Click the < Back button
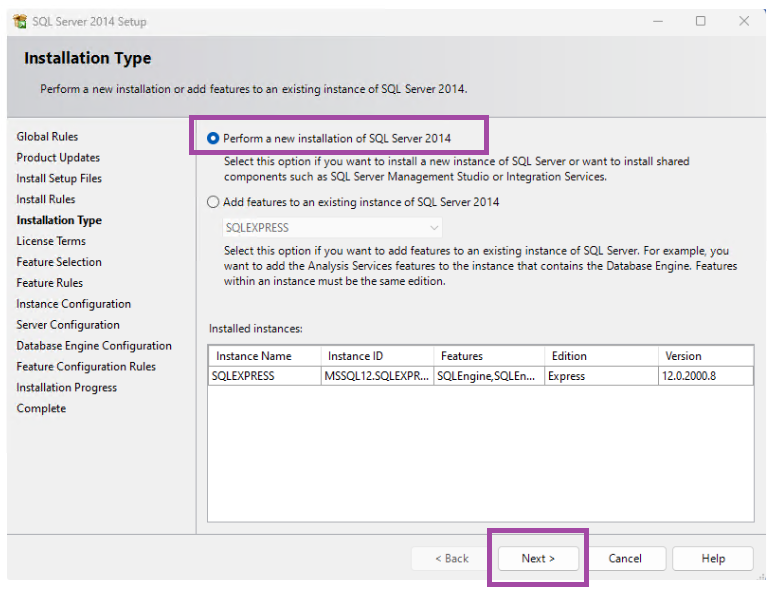The image size is (776, 591). coord(451,558)
